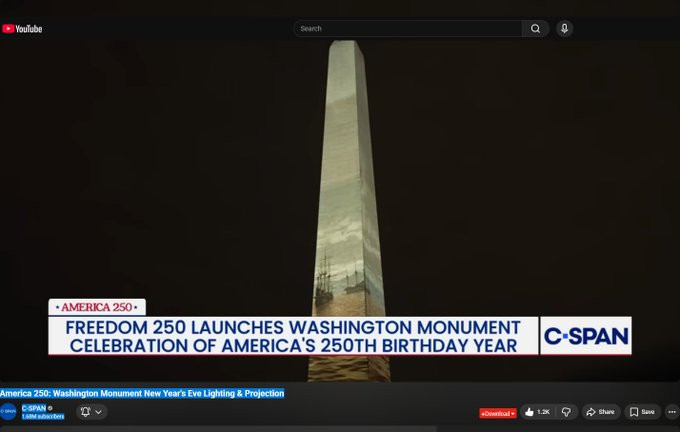
Task: Like the video with the thumbs-up icon
Action: pyautogui.click(x=529, y=412)
